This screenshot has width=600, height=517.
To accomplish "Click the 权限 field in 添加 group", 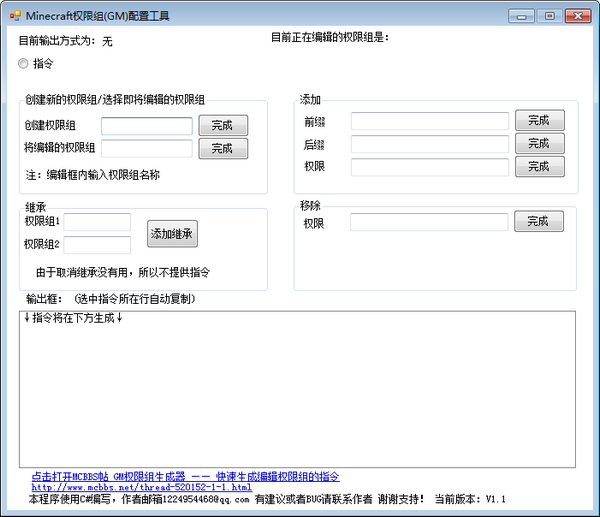I will tap(430, 167).
